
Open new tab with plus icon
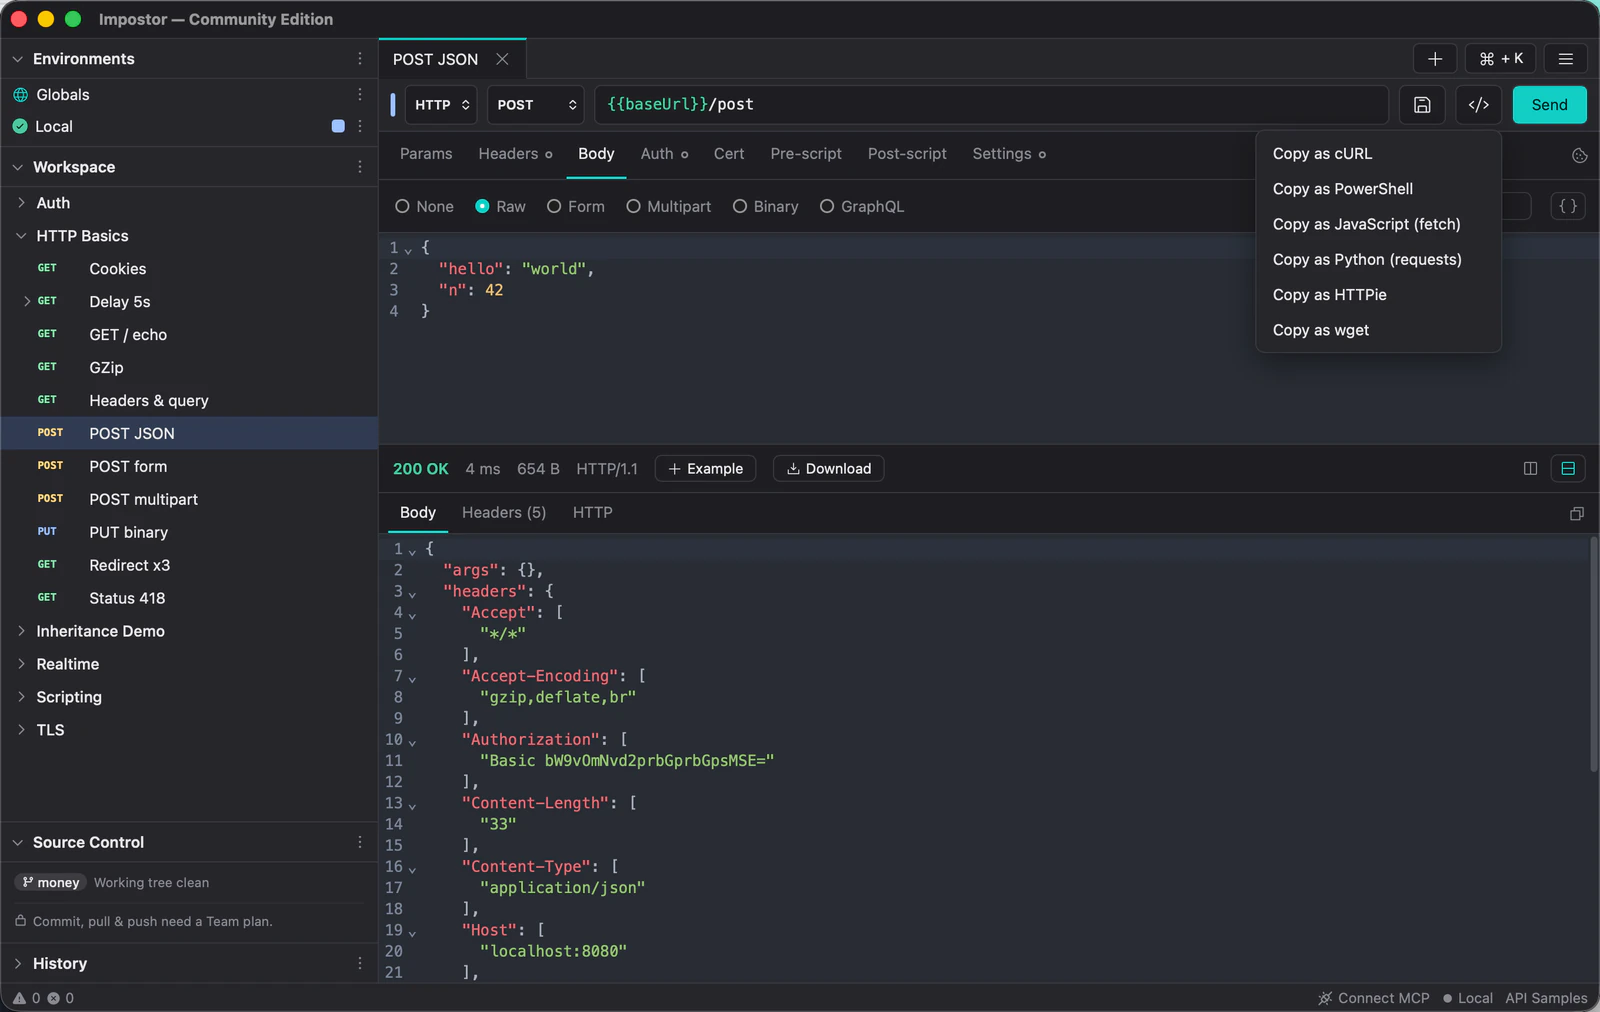point(1435,59)
